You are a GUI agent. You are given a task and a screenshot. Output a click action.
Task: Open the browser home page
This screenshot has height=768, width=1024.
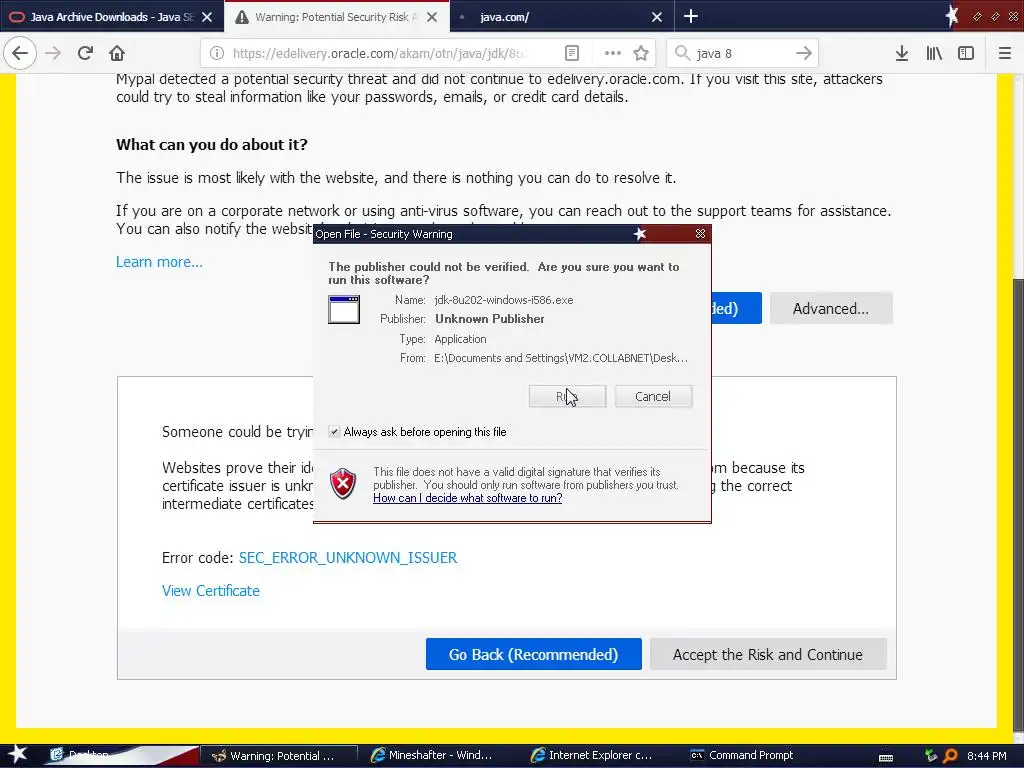117,53
